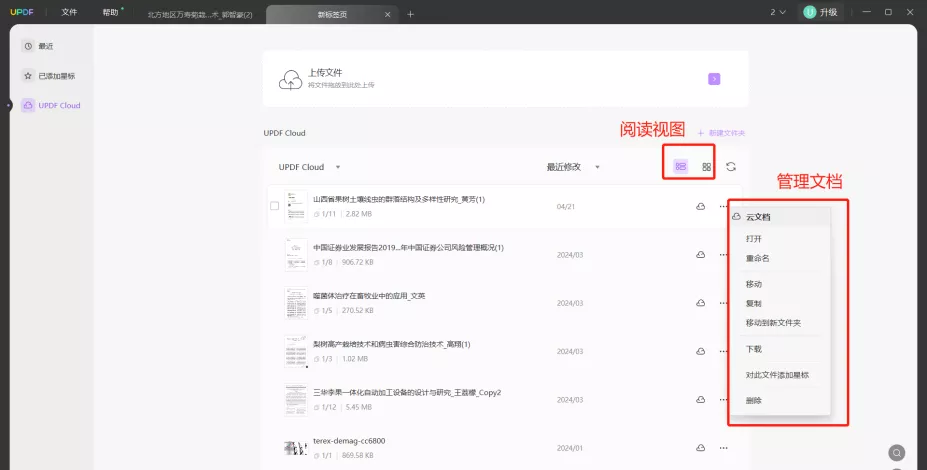Click cloud icon for 山西省果树土壤线虫 file
927x470 pixels.
pos(701,206)
